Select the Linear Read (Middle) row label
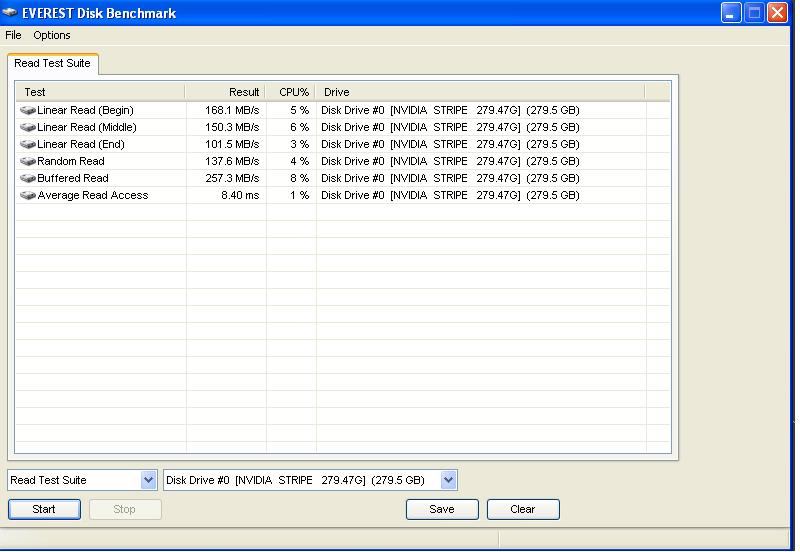This screenshot has width=800, height=552. [x=87, y=127]
